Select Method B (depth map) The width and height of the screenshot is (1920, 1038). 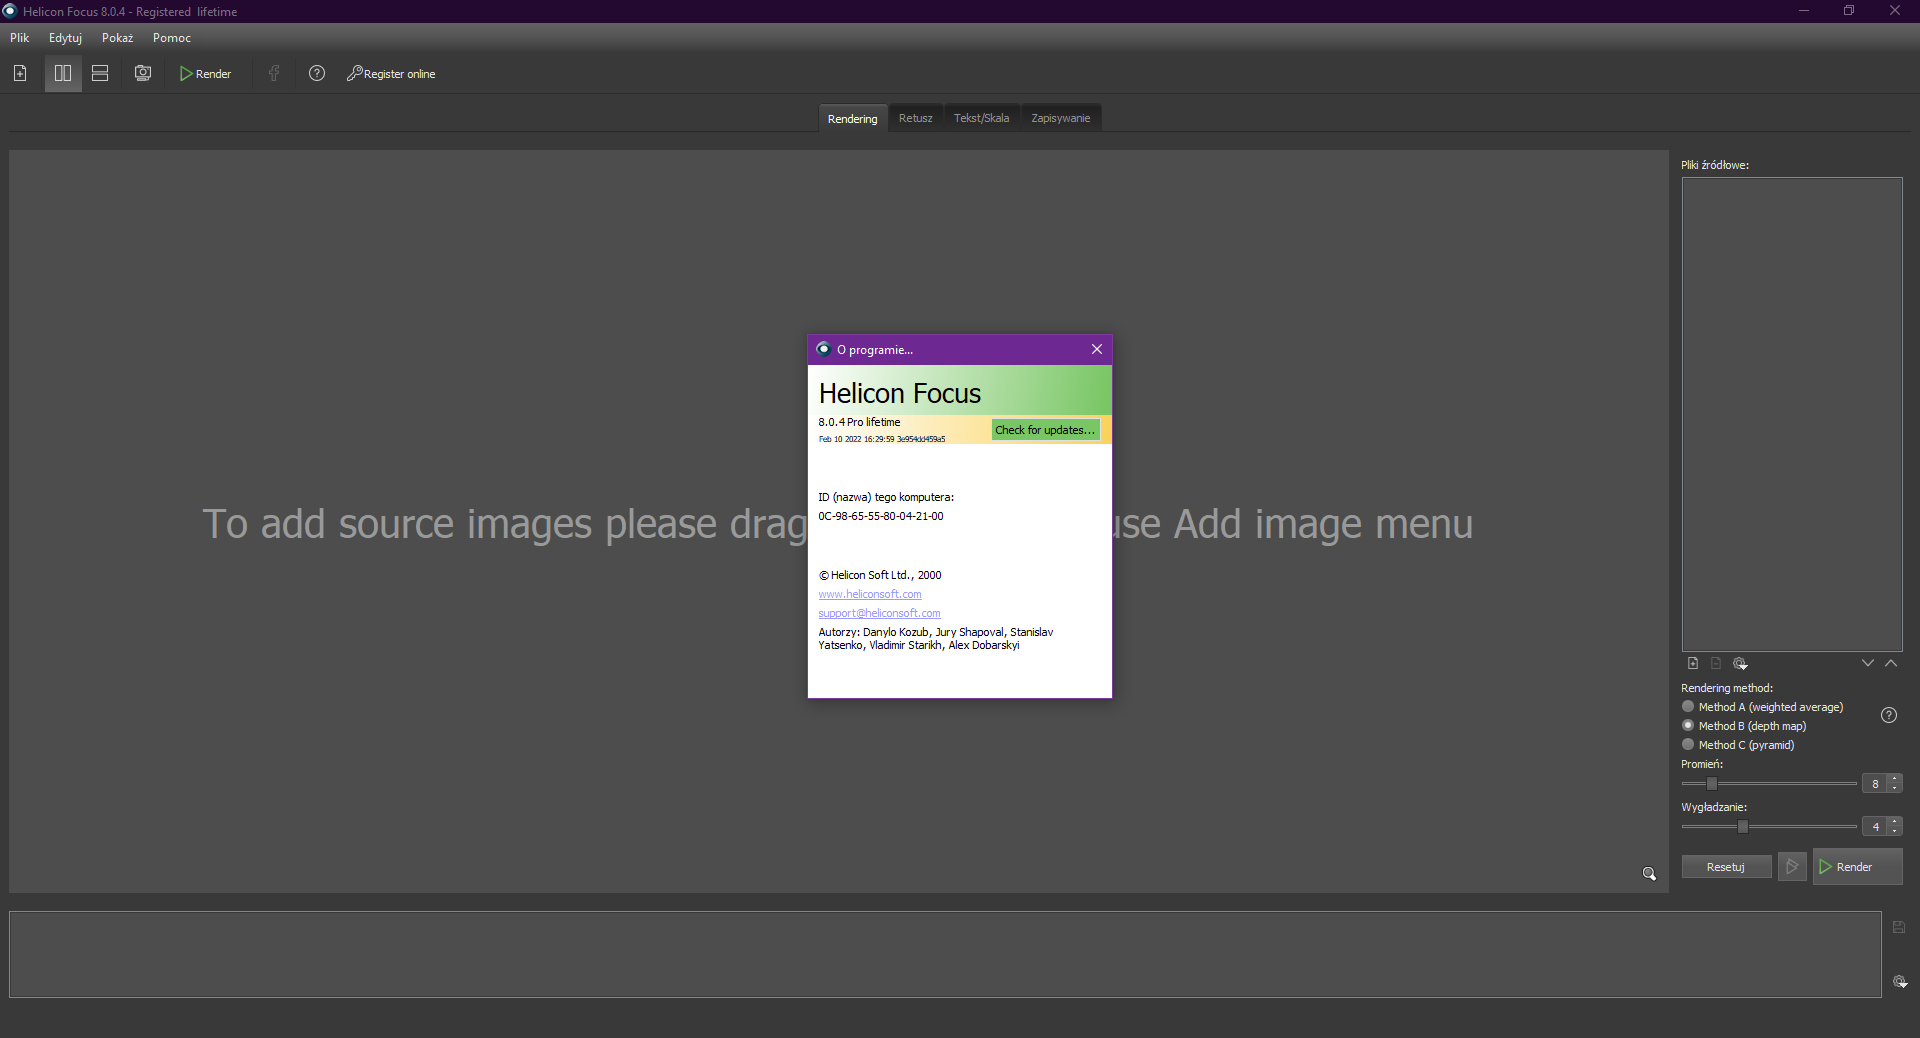pyautogui.click(x=1745, y=726)
